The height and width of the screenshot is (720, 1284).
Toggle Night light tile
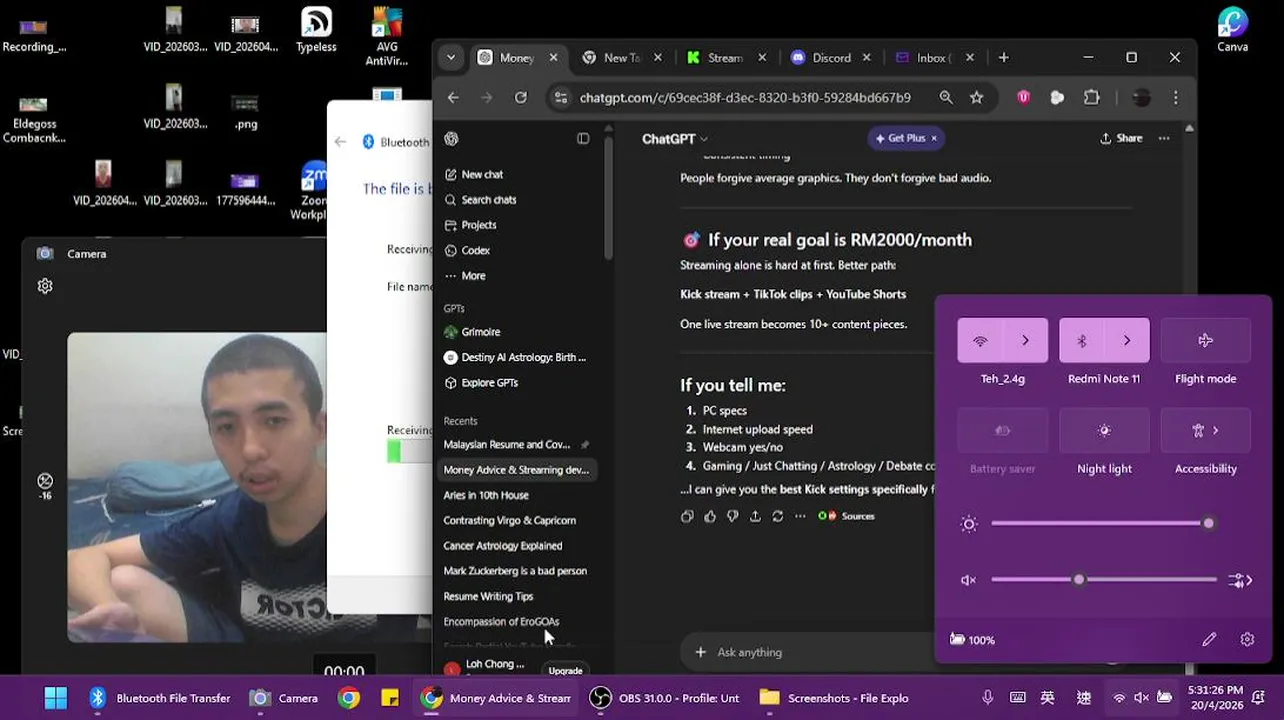1104,431
